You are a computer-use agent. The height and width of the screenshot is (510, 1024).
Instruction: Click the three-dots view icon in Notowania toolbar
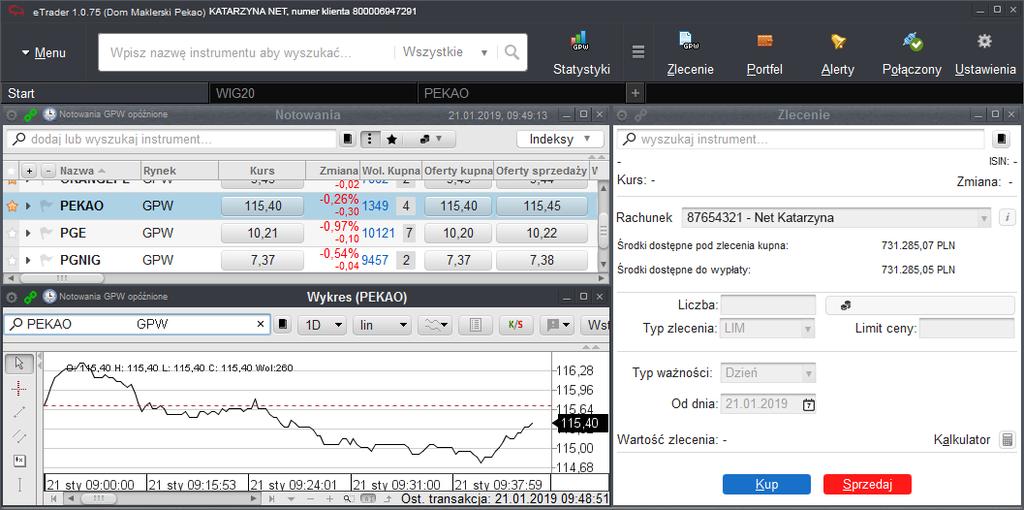371,139
